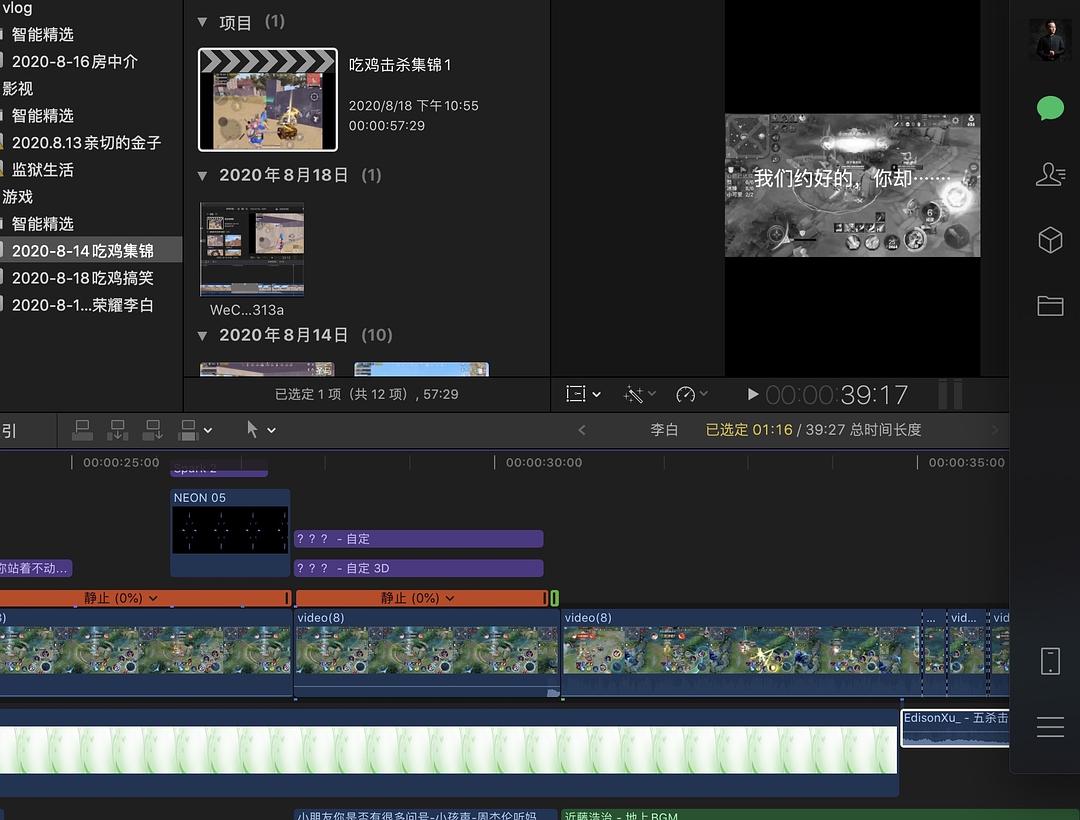This screenshot has width=1080, height=820.
Task: Collapse the 项目 (1) section triangle
Action: click(x=202, y=22)
